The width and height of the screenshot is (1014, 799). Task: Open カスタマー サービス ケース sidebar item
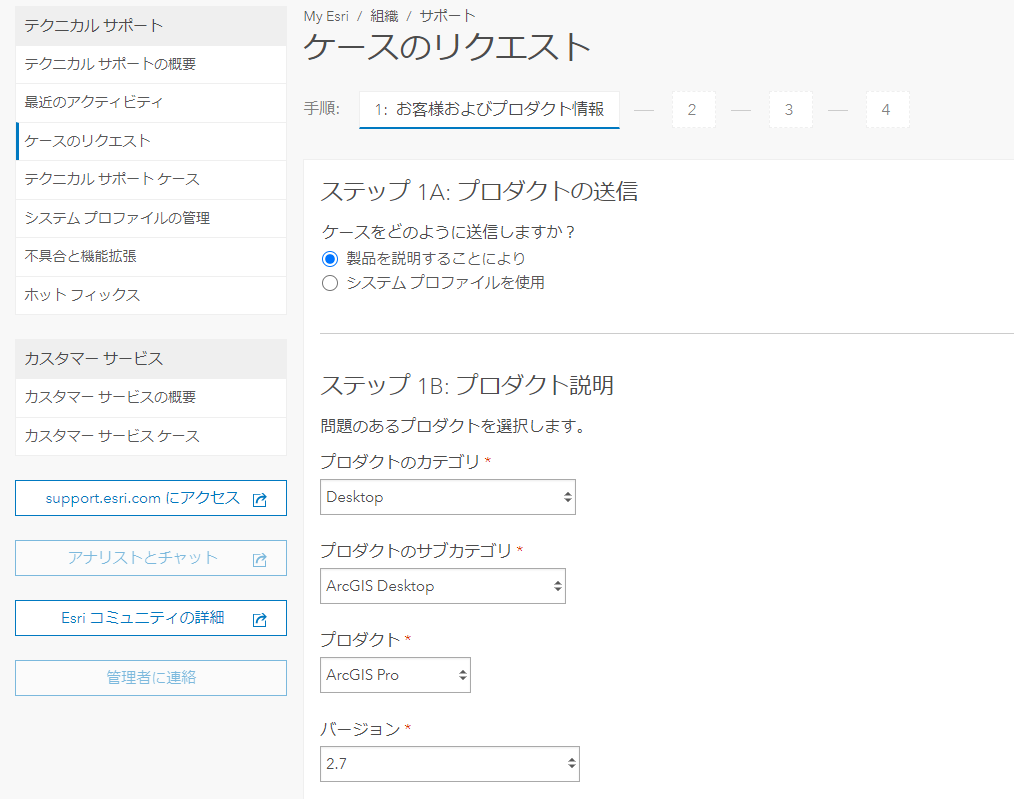point(151,436)
